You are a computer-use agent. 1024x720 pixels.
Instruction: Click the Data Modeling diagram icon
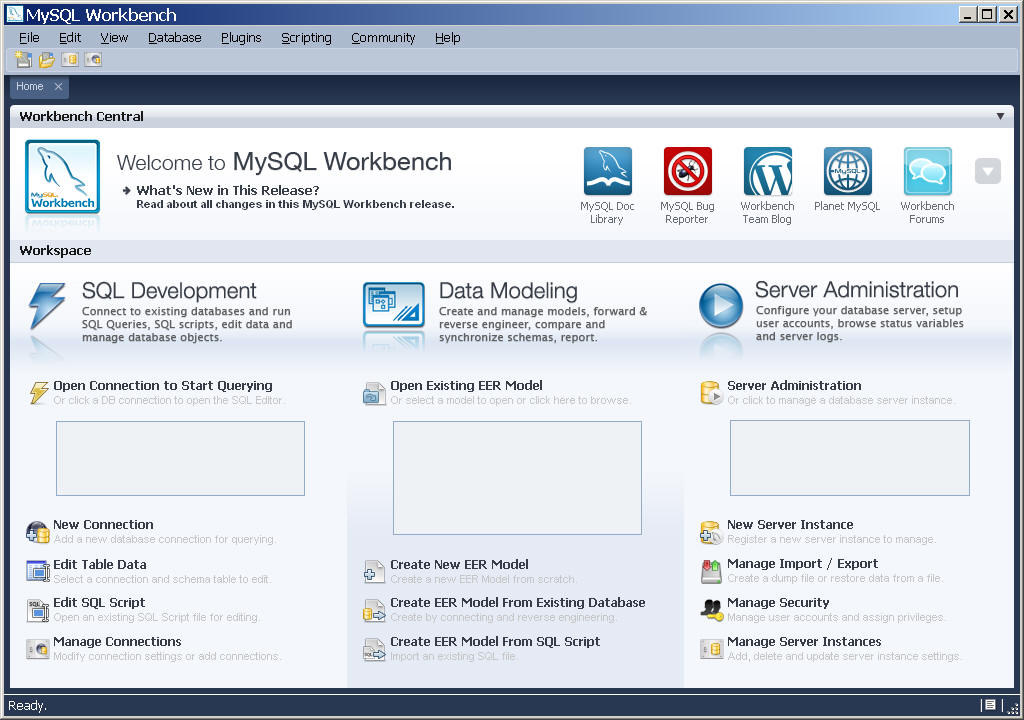click(x=394, y=304)
